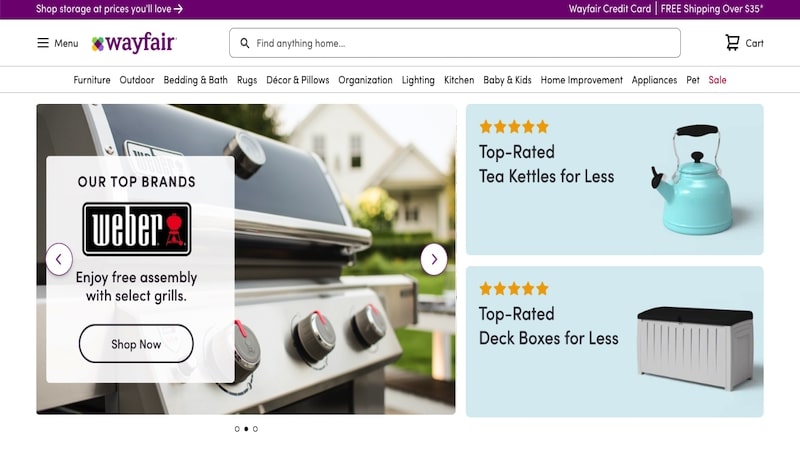800x450 pixels.
Task: Select the third carousel dot indicator
Action: [255, 429]
